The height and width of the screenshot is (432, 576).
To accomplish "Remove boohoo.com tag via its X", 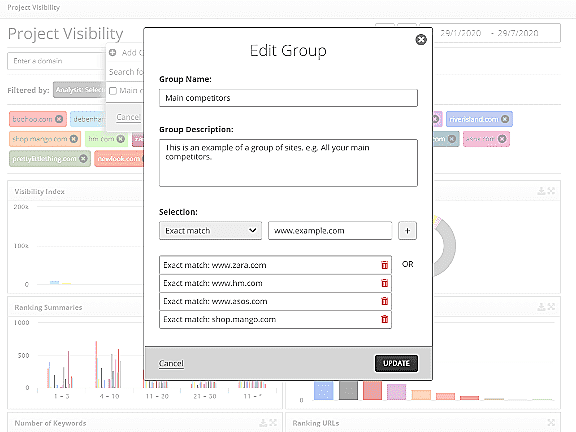I will click(x=59, y=119).
